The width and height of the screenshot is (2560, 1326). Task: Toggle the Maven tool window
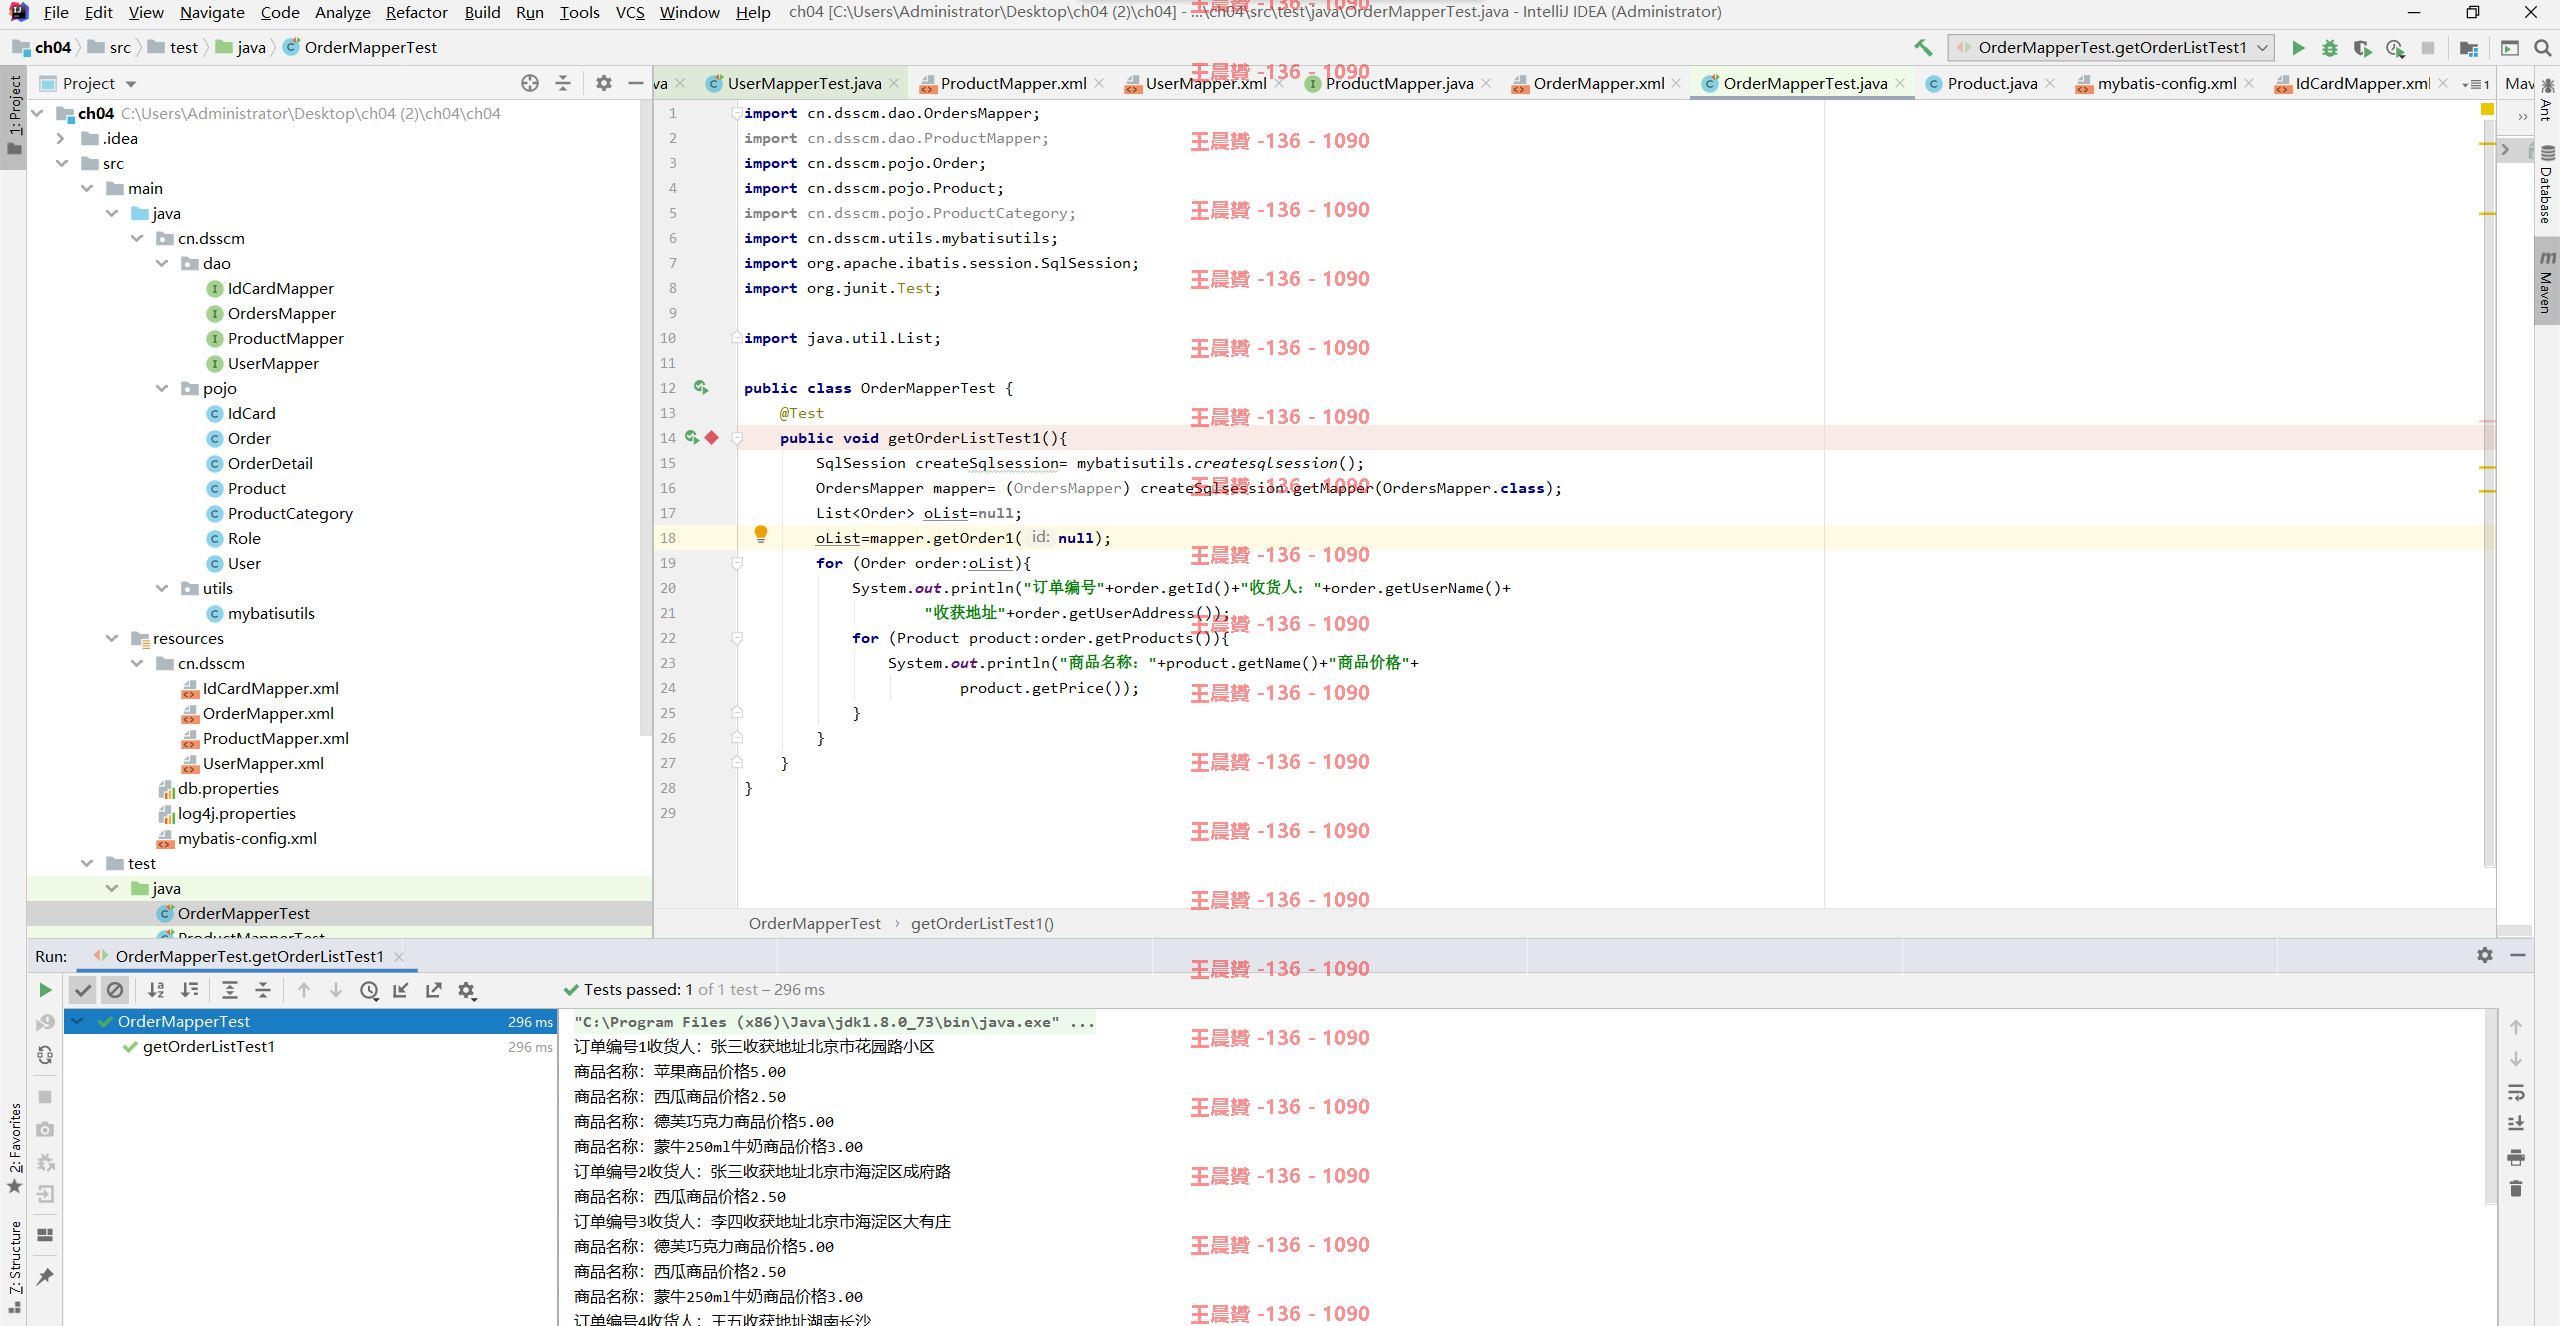point(2547,282)
